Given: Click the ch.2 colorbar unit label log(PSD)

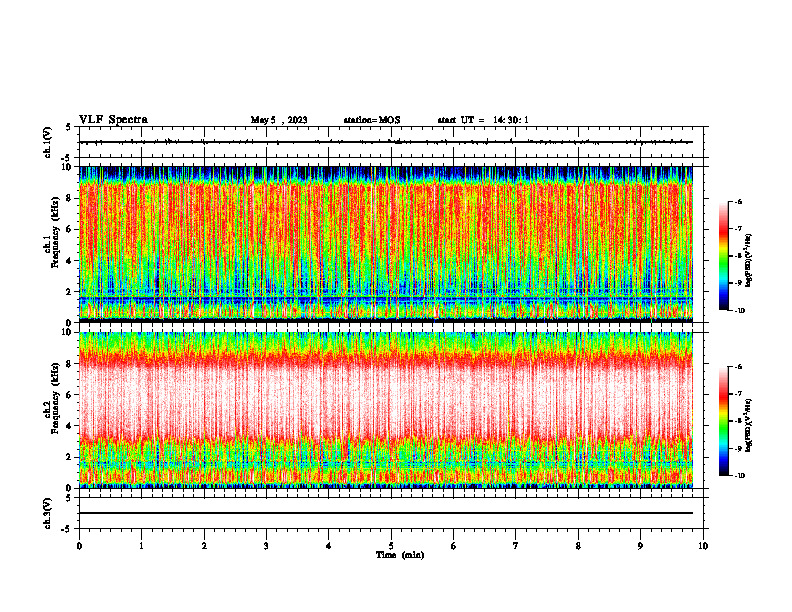Looking at the screenshot, I should (x=749, y=425).
